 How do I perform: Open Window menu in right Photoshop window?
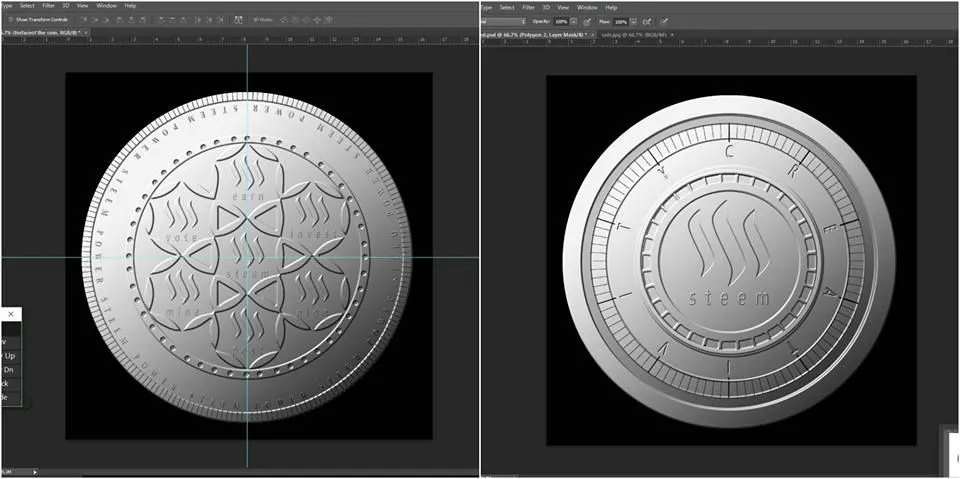[587, 7]
